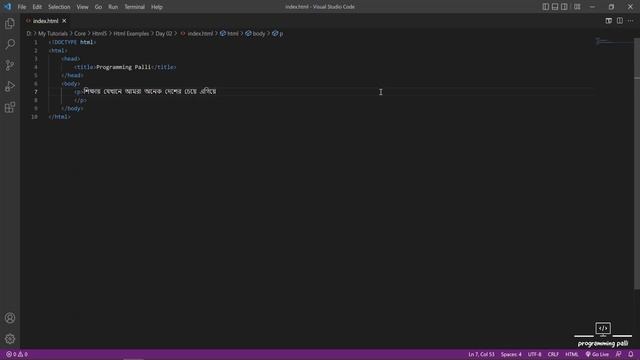Toggle primary side bar layout icon

(x=545, y=7)
